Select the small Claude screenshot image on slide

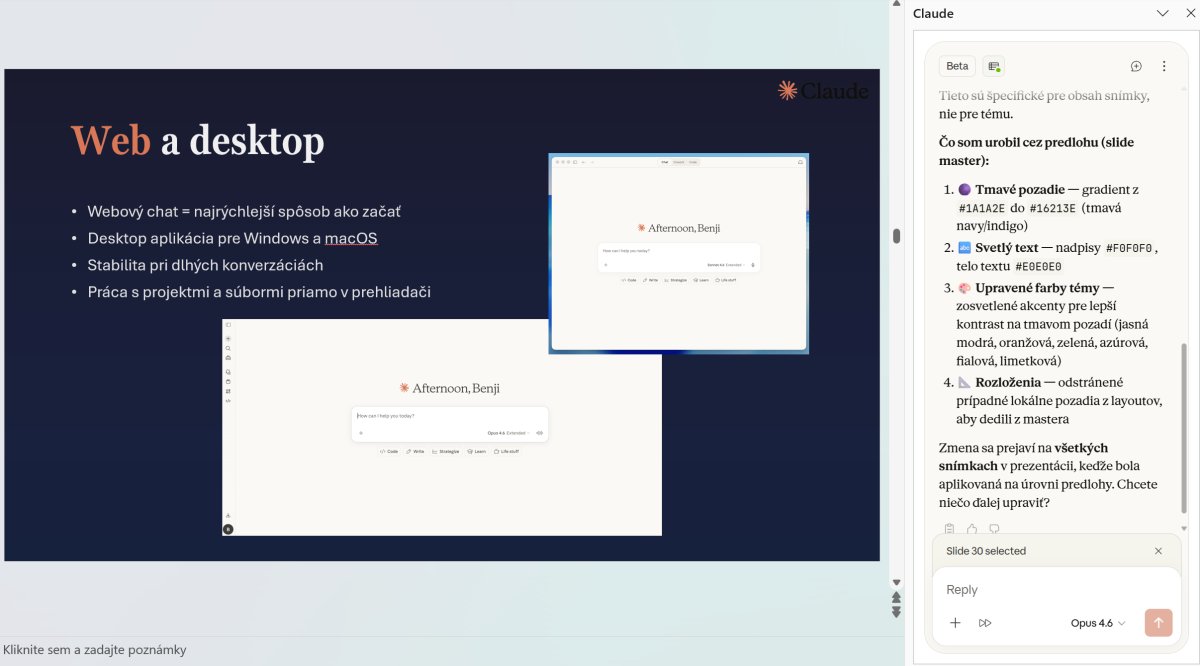678,253
